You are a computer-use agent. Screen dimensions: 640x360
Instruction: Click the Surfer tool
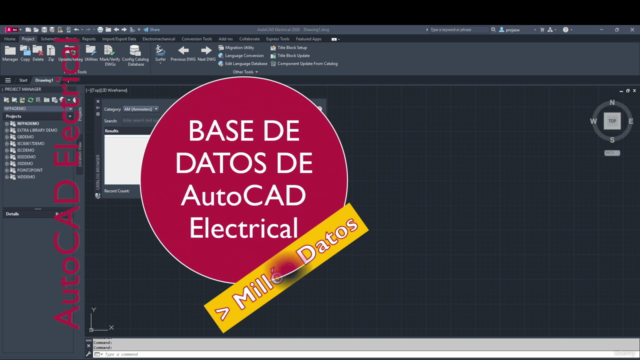[160, 54]
